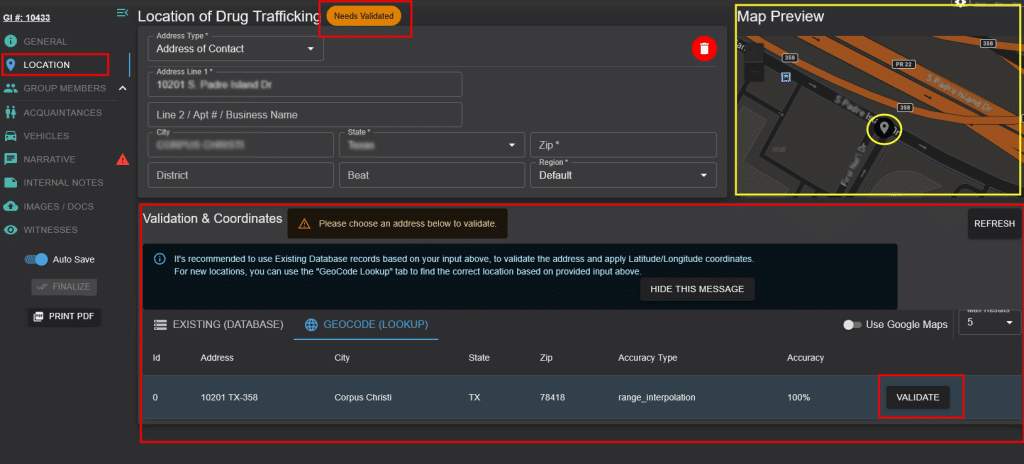Viewport: 1024px width, 464px height.
Task: Open the Vehicles car icon
Action: [x=10, y=136]
